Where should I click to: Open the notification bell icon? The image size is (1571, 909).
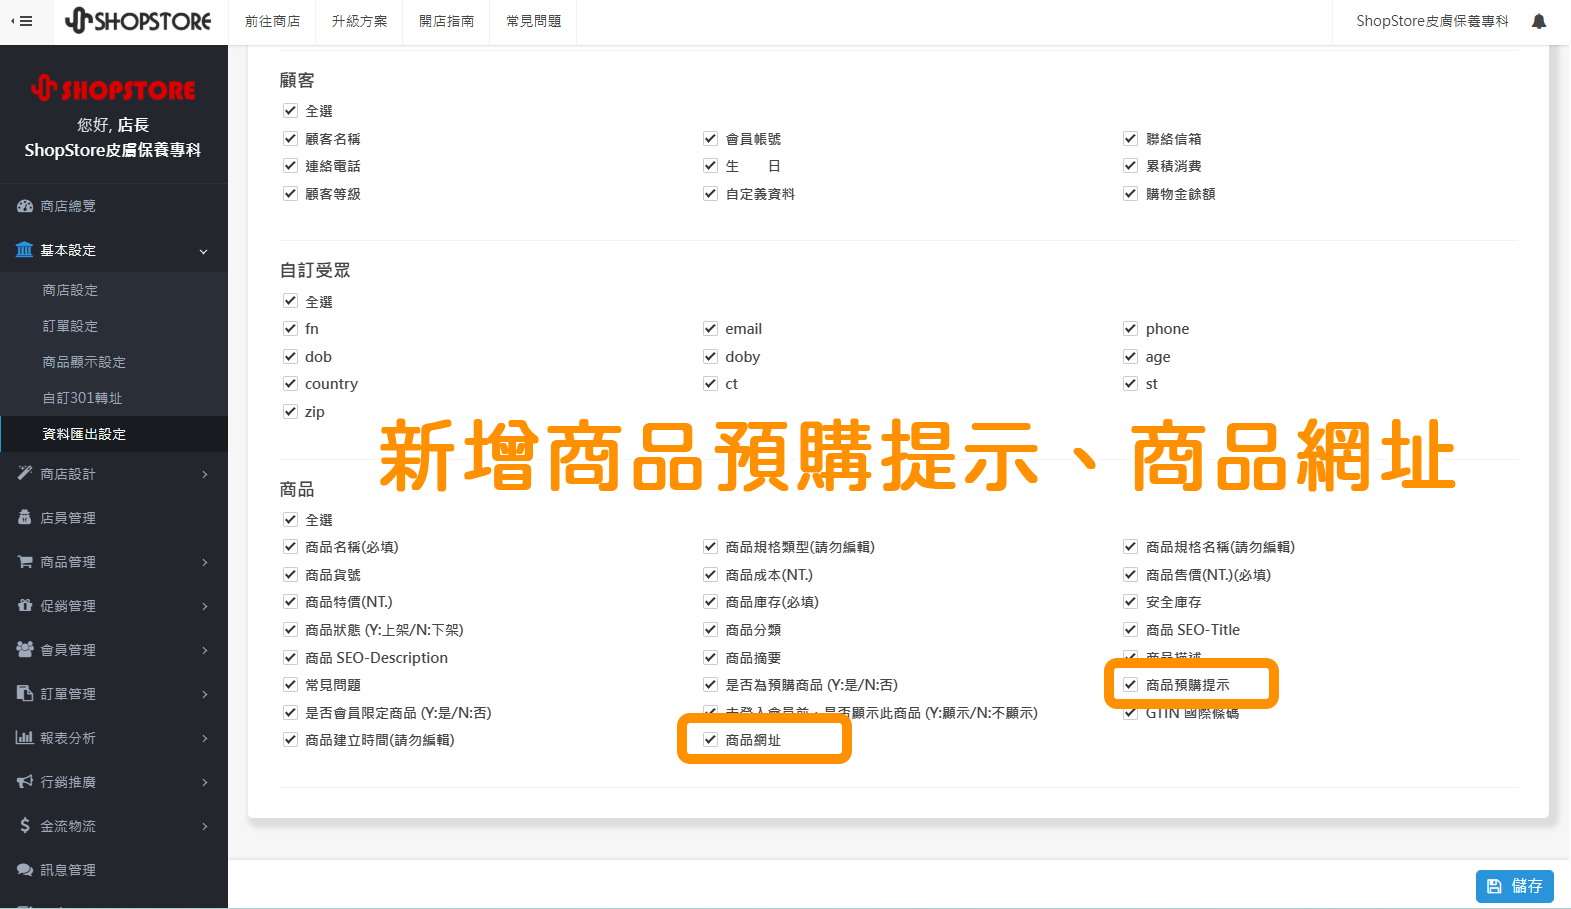[x=1539, y=21]
